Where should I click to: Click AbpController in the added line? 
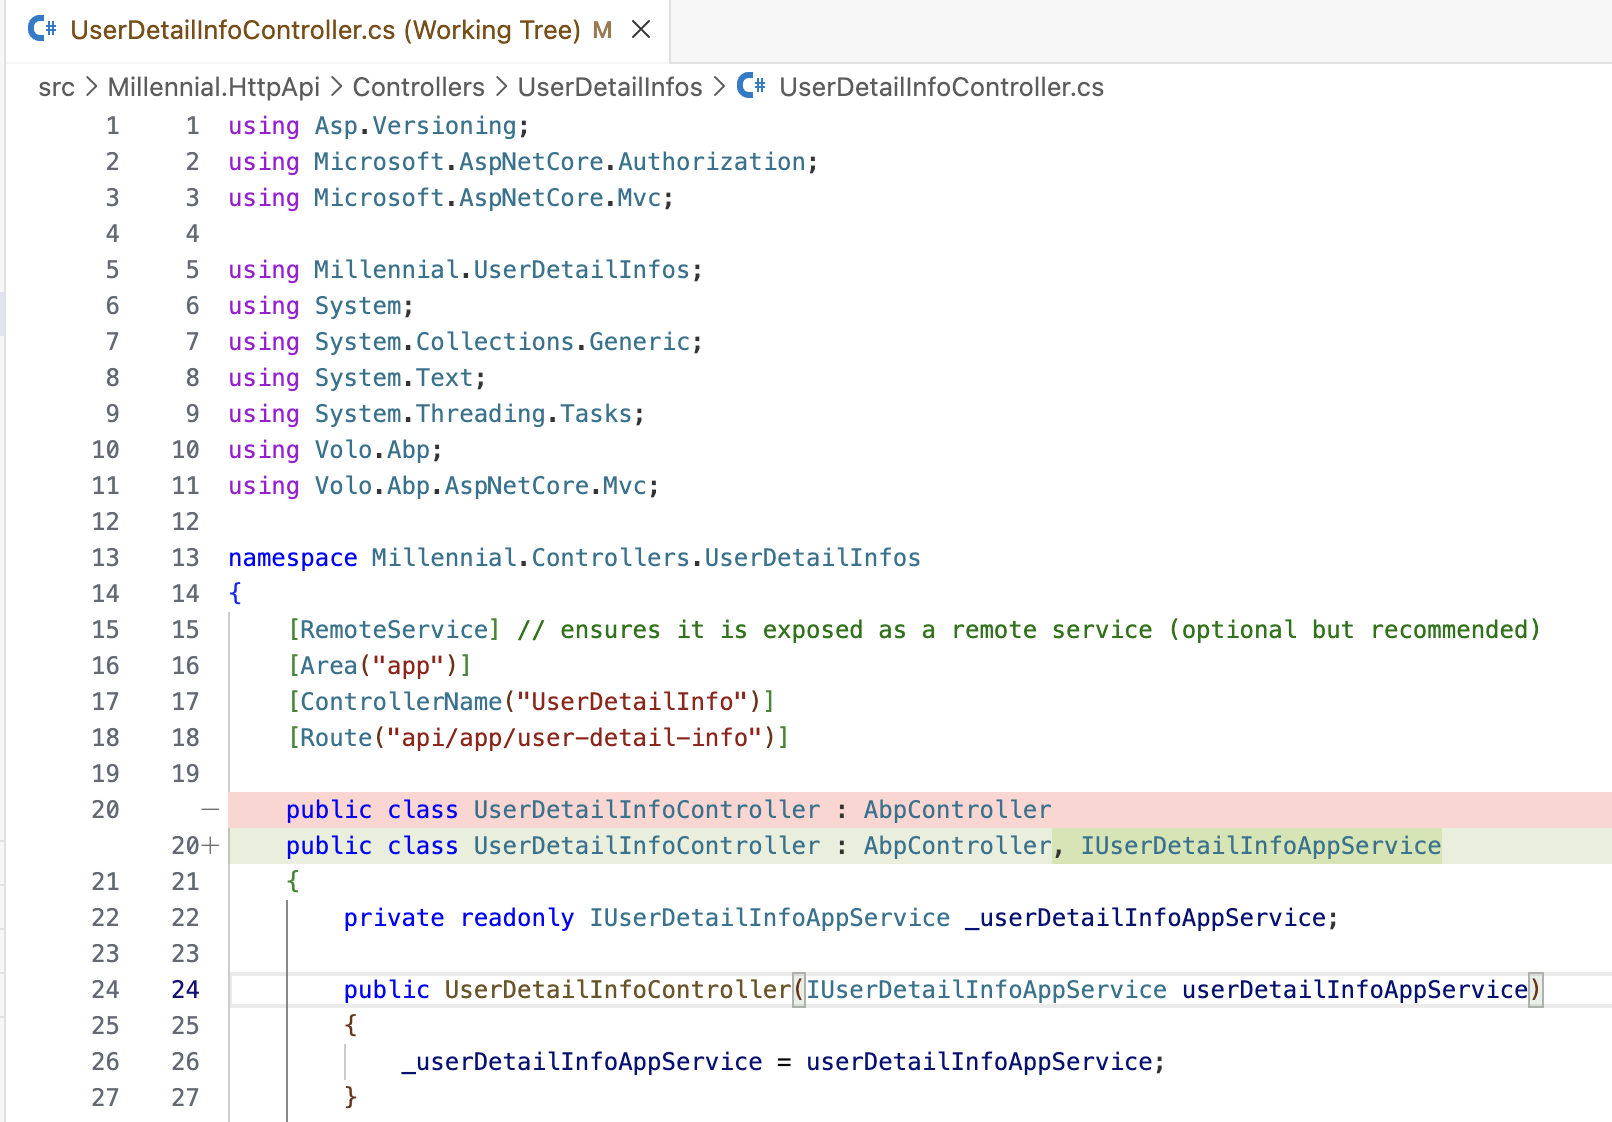click(957, 845)
